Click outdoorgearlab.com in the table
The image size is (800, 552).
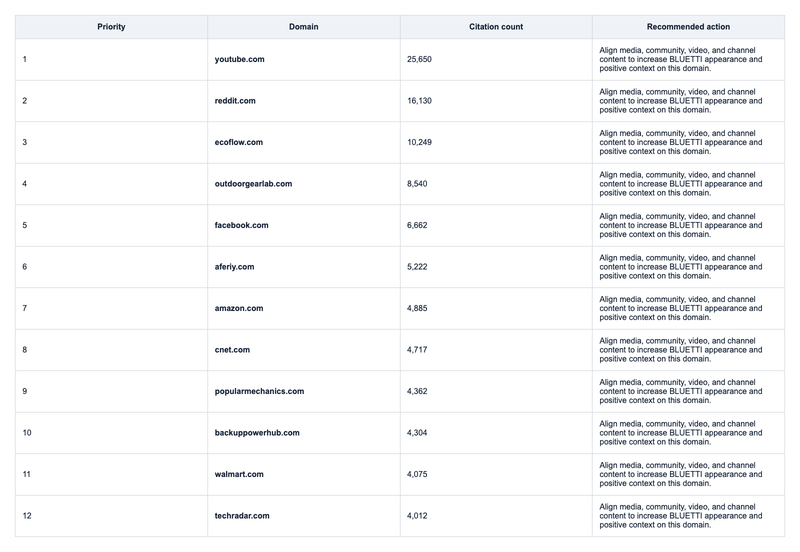click(253, 184)
